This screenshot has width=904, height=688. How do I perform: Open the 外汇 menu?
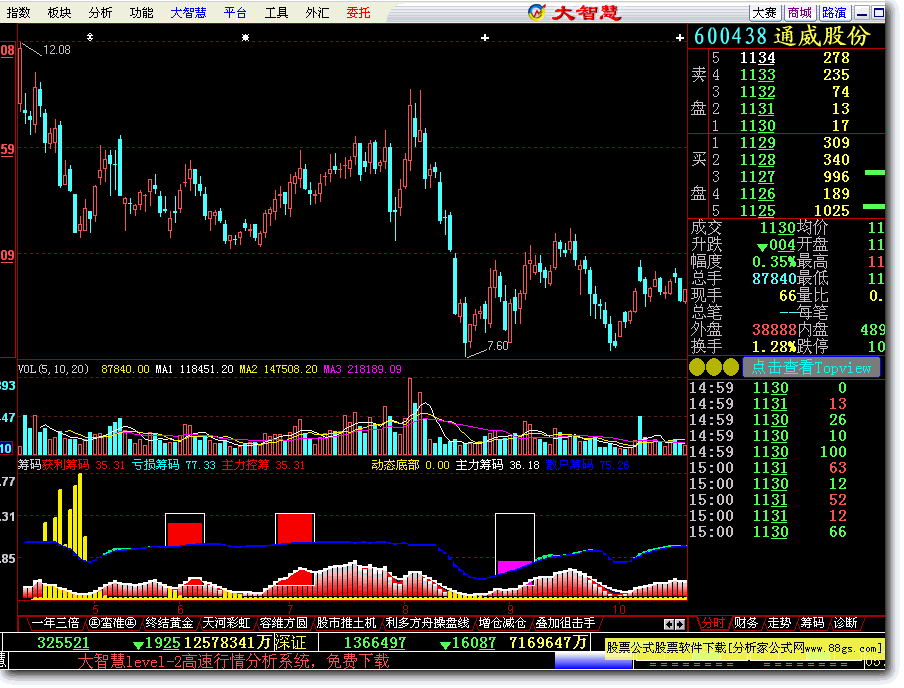[x=317, y=12]
